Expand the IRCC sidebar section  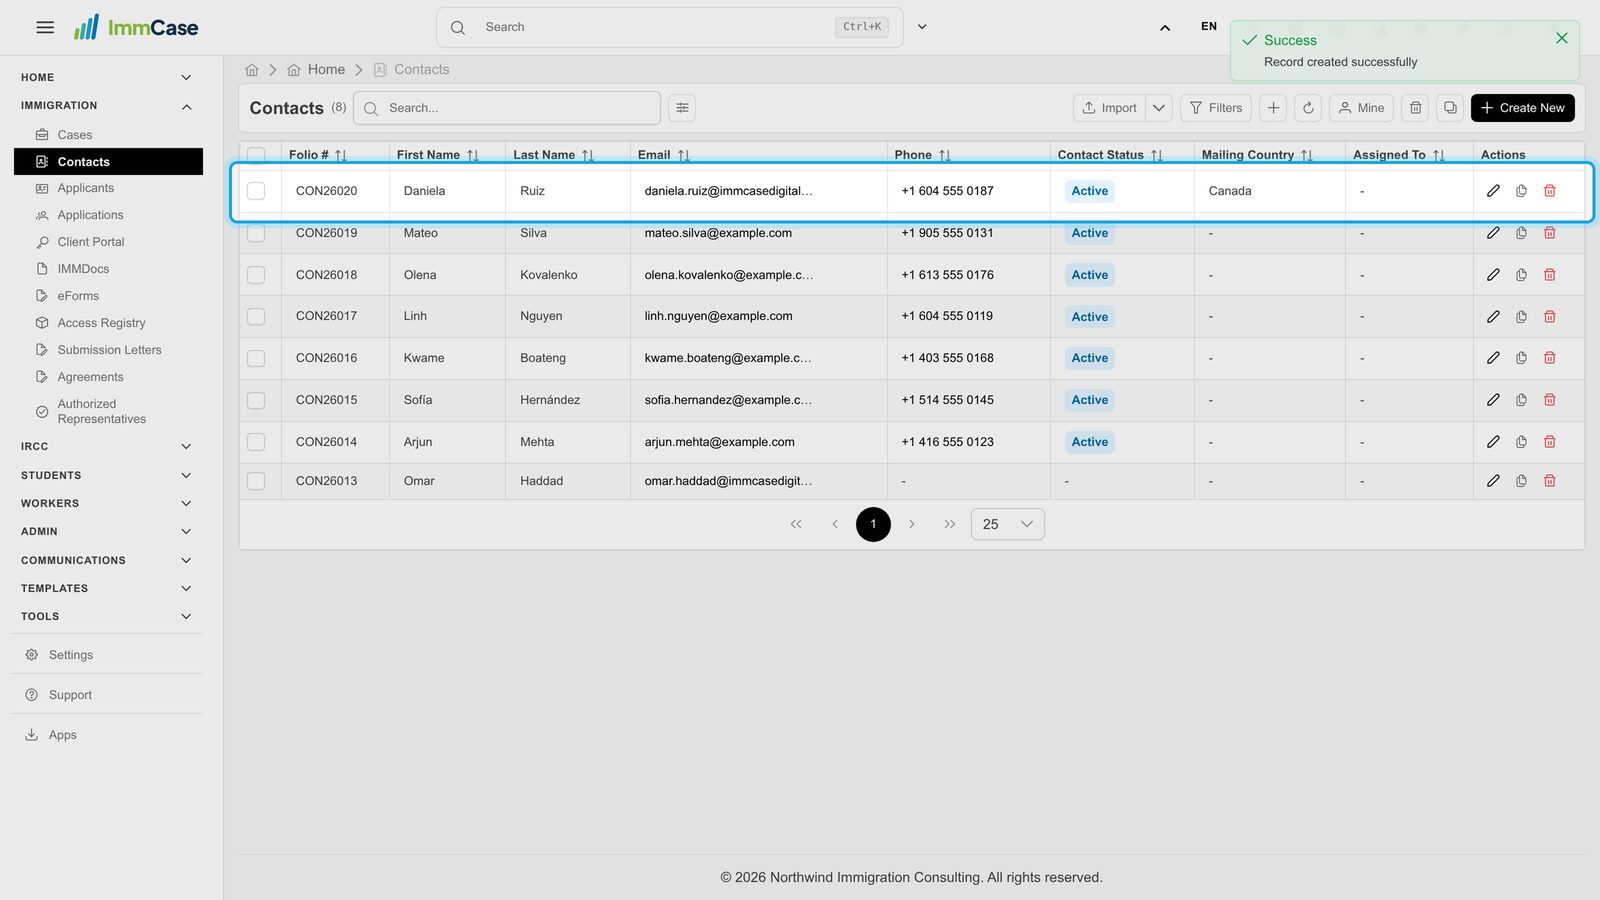point(107,447)
